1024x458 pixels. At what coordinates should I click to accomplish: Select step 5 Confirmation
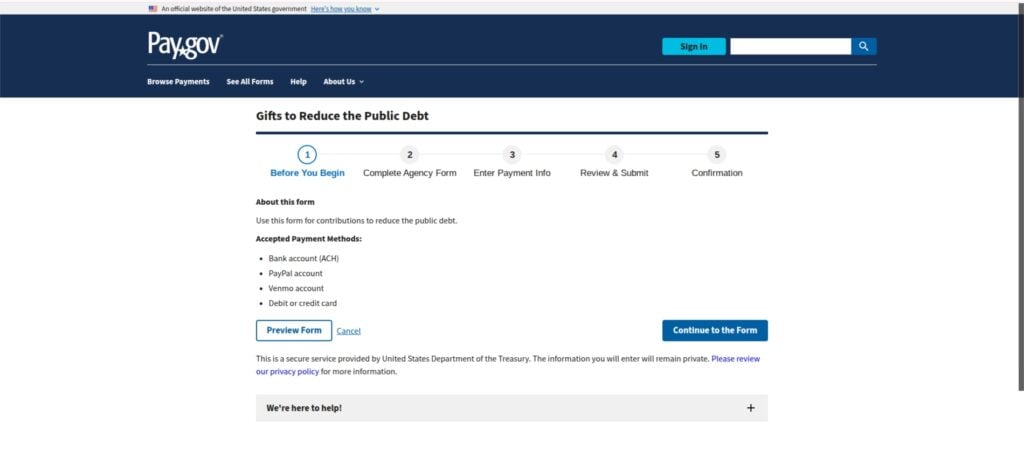coord(717,162)
